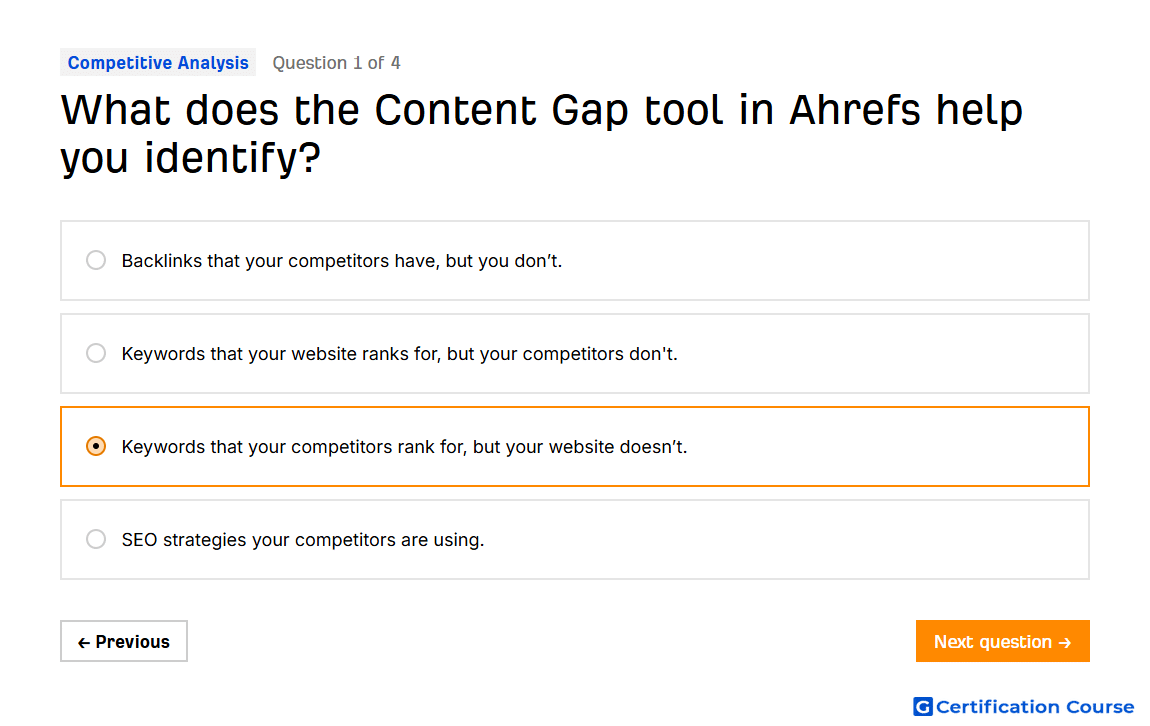Open the Competitive Analysis category tag
Screen dimensions: 1150x726
tap(158, 63)
